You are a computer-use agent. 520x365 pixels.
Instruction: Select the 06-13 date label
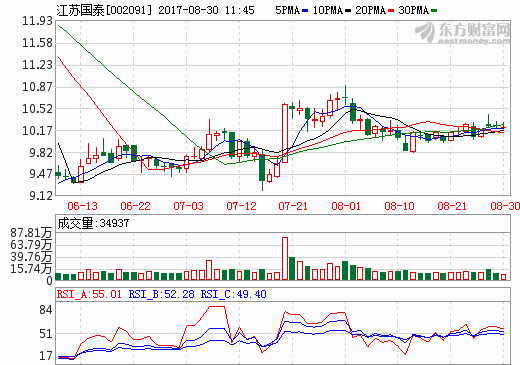coord(82,206)
